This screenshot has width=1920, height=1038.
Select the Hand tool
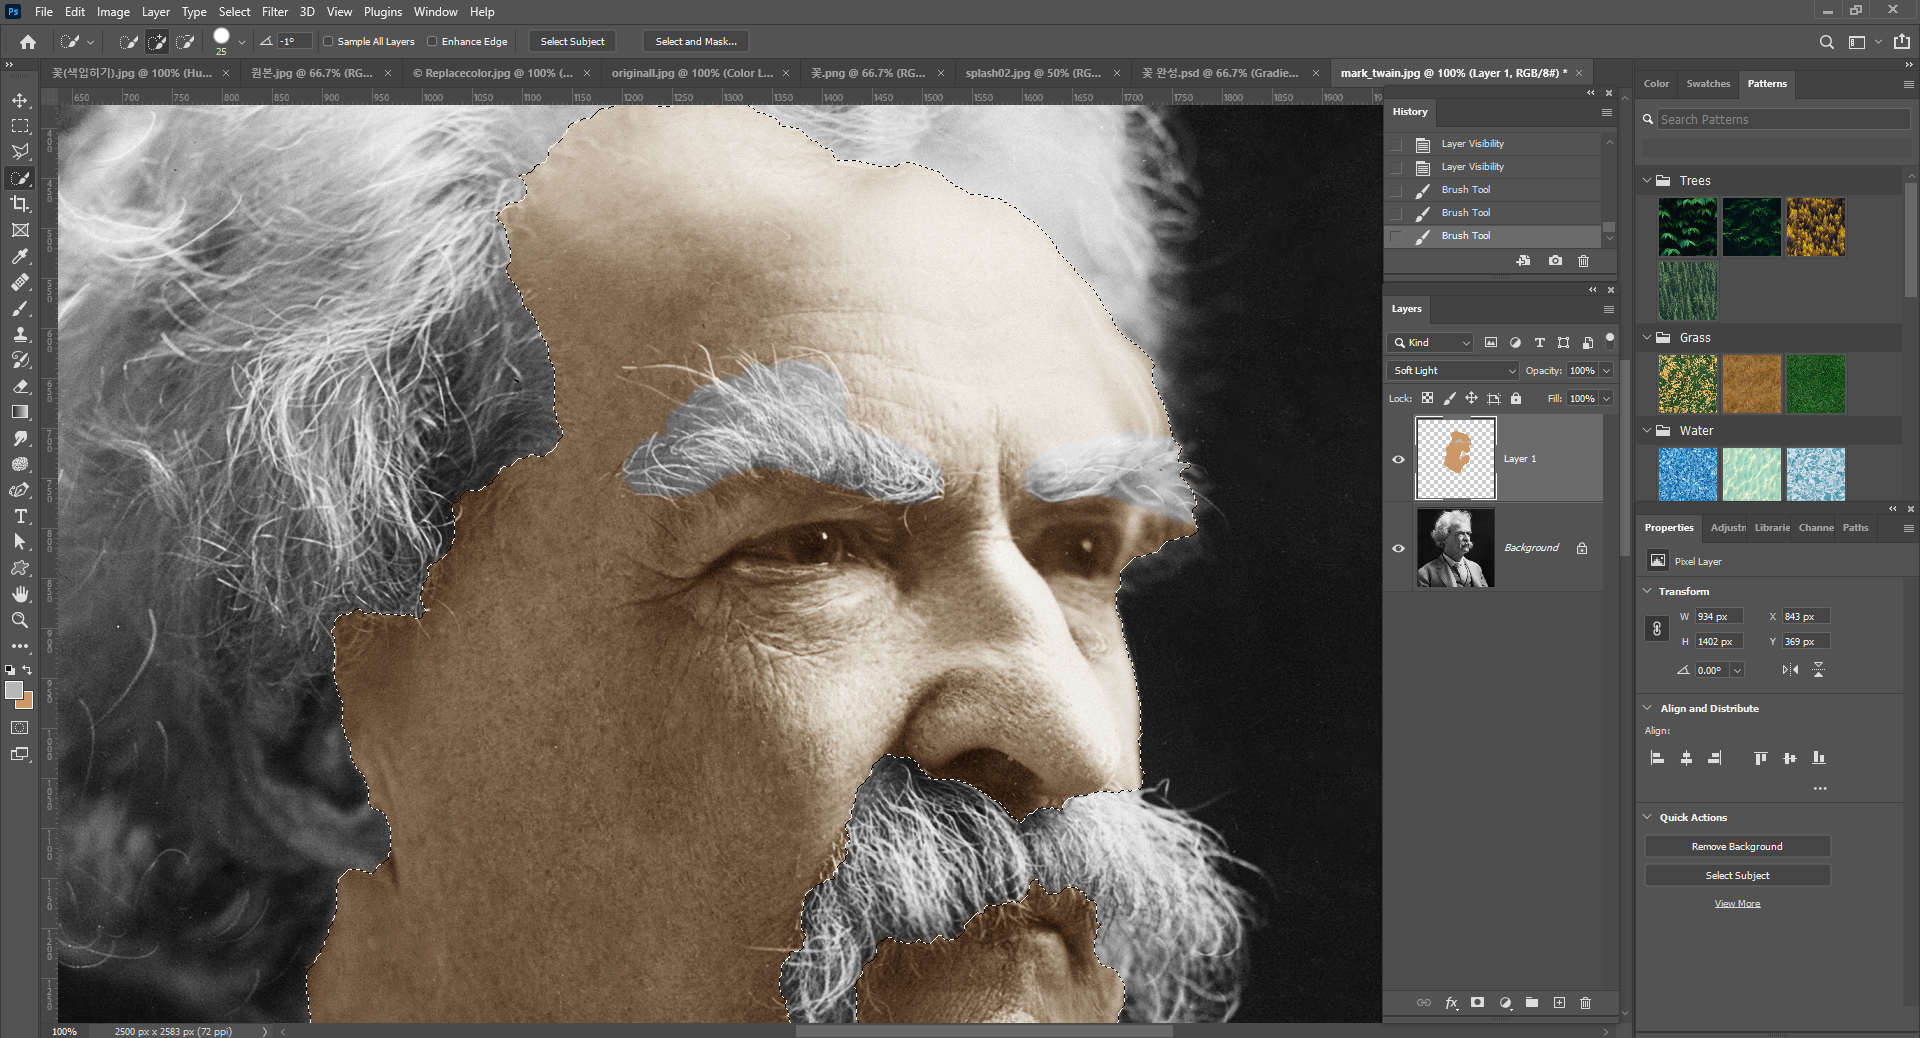[x=20, y=594]
